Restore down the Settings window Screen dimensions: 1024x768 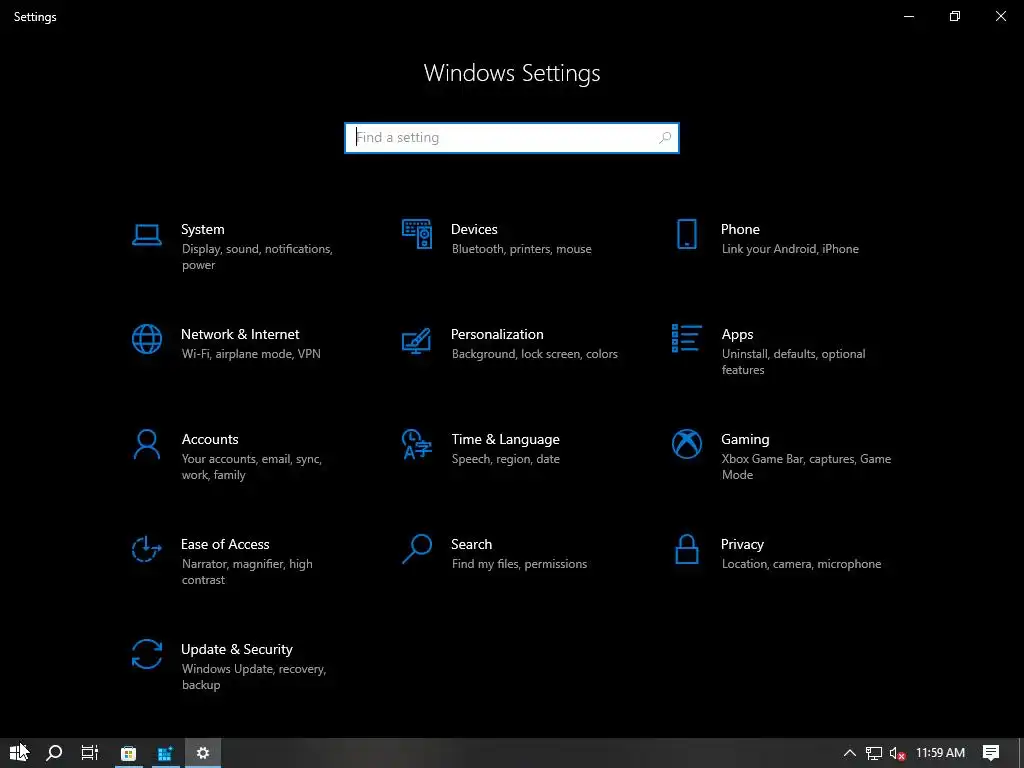pos(955,16)
